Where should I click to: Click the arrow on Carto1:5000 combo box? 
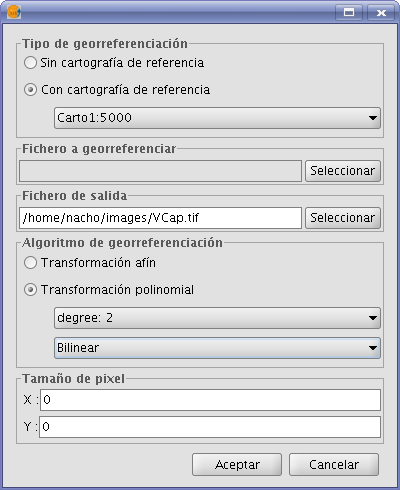373,118
